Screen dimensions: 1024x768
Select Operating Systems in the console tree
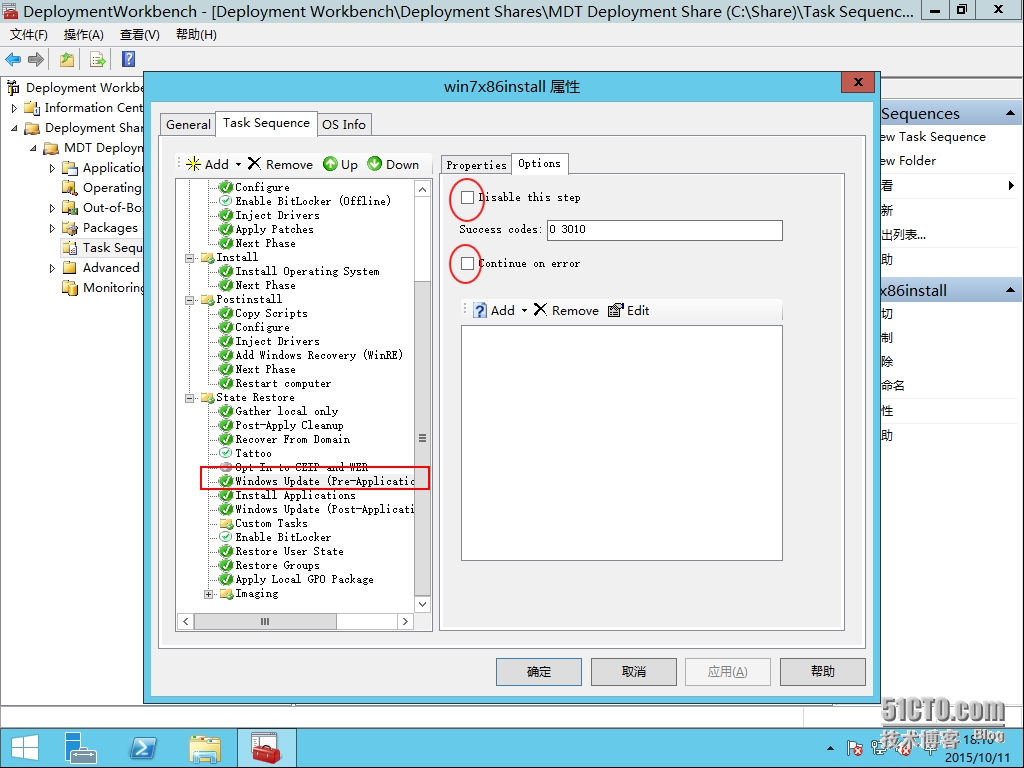click(103, 188)
